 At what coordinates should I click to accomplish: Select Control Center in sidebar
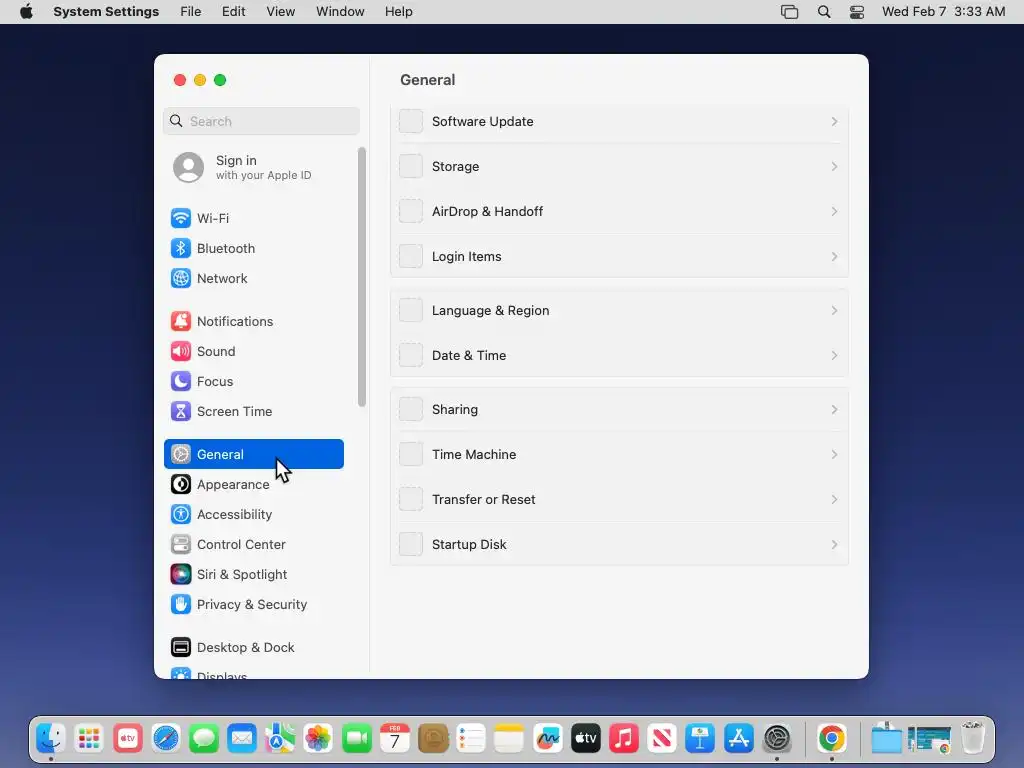point(253,545)
